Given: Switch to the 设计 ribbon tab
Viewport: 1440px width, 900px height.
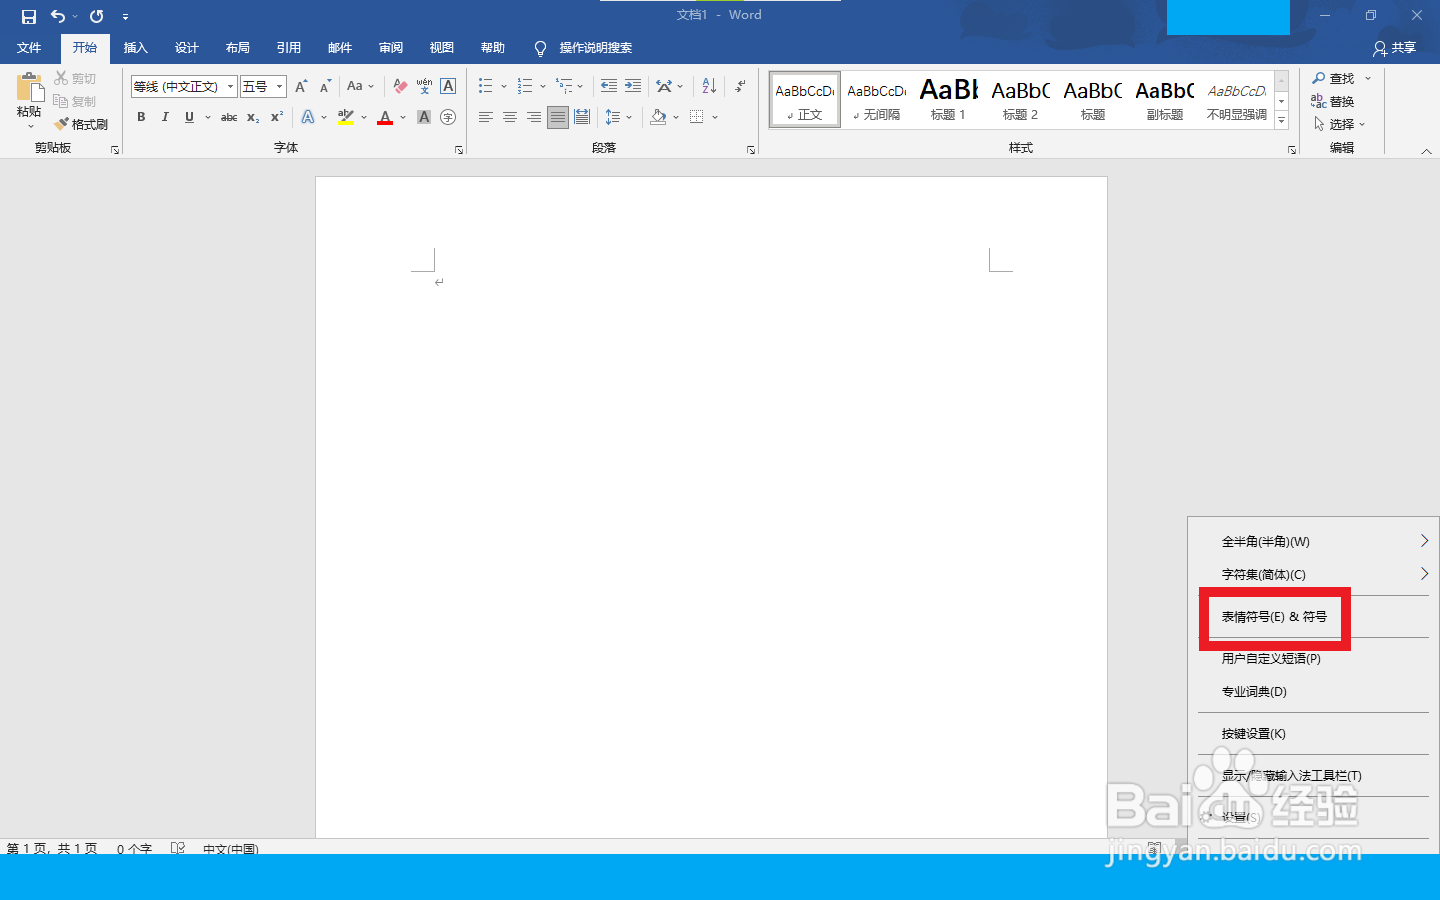Looking at the screenshot, I should (x=187, y=48).
